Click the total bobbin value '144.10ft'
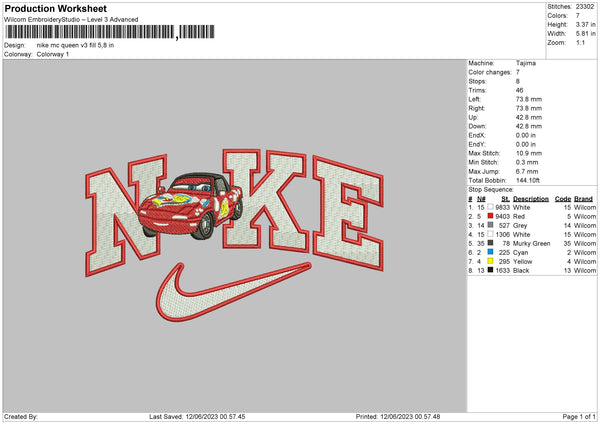Image resolution: width=600 pixels, height=424 pixels. [528, 180]
